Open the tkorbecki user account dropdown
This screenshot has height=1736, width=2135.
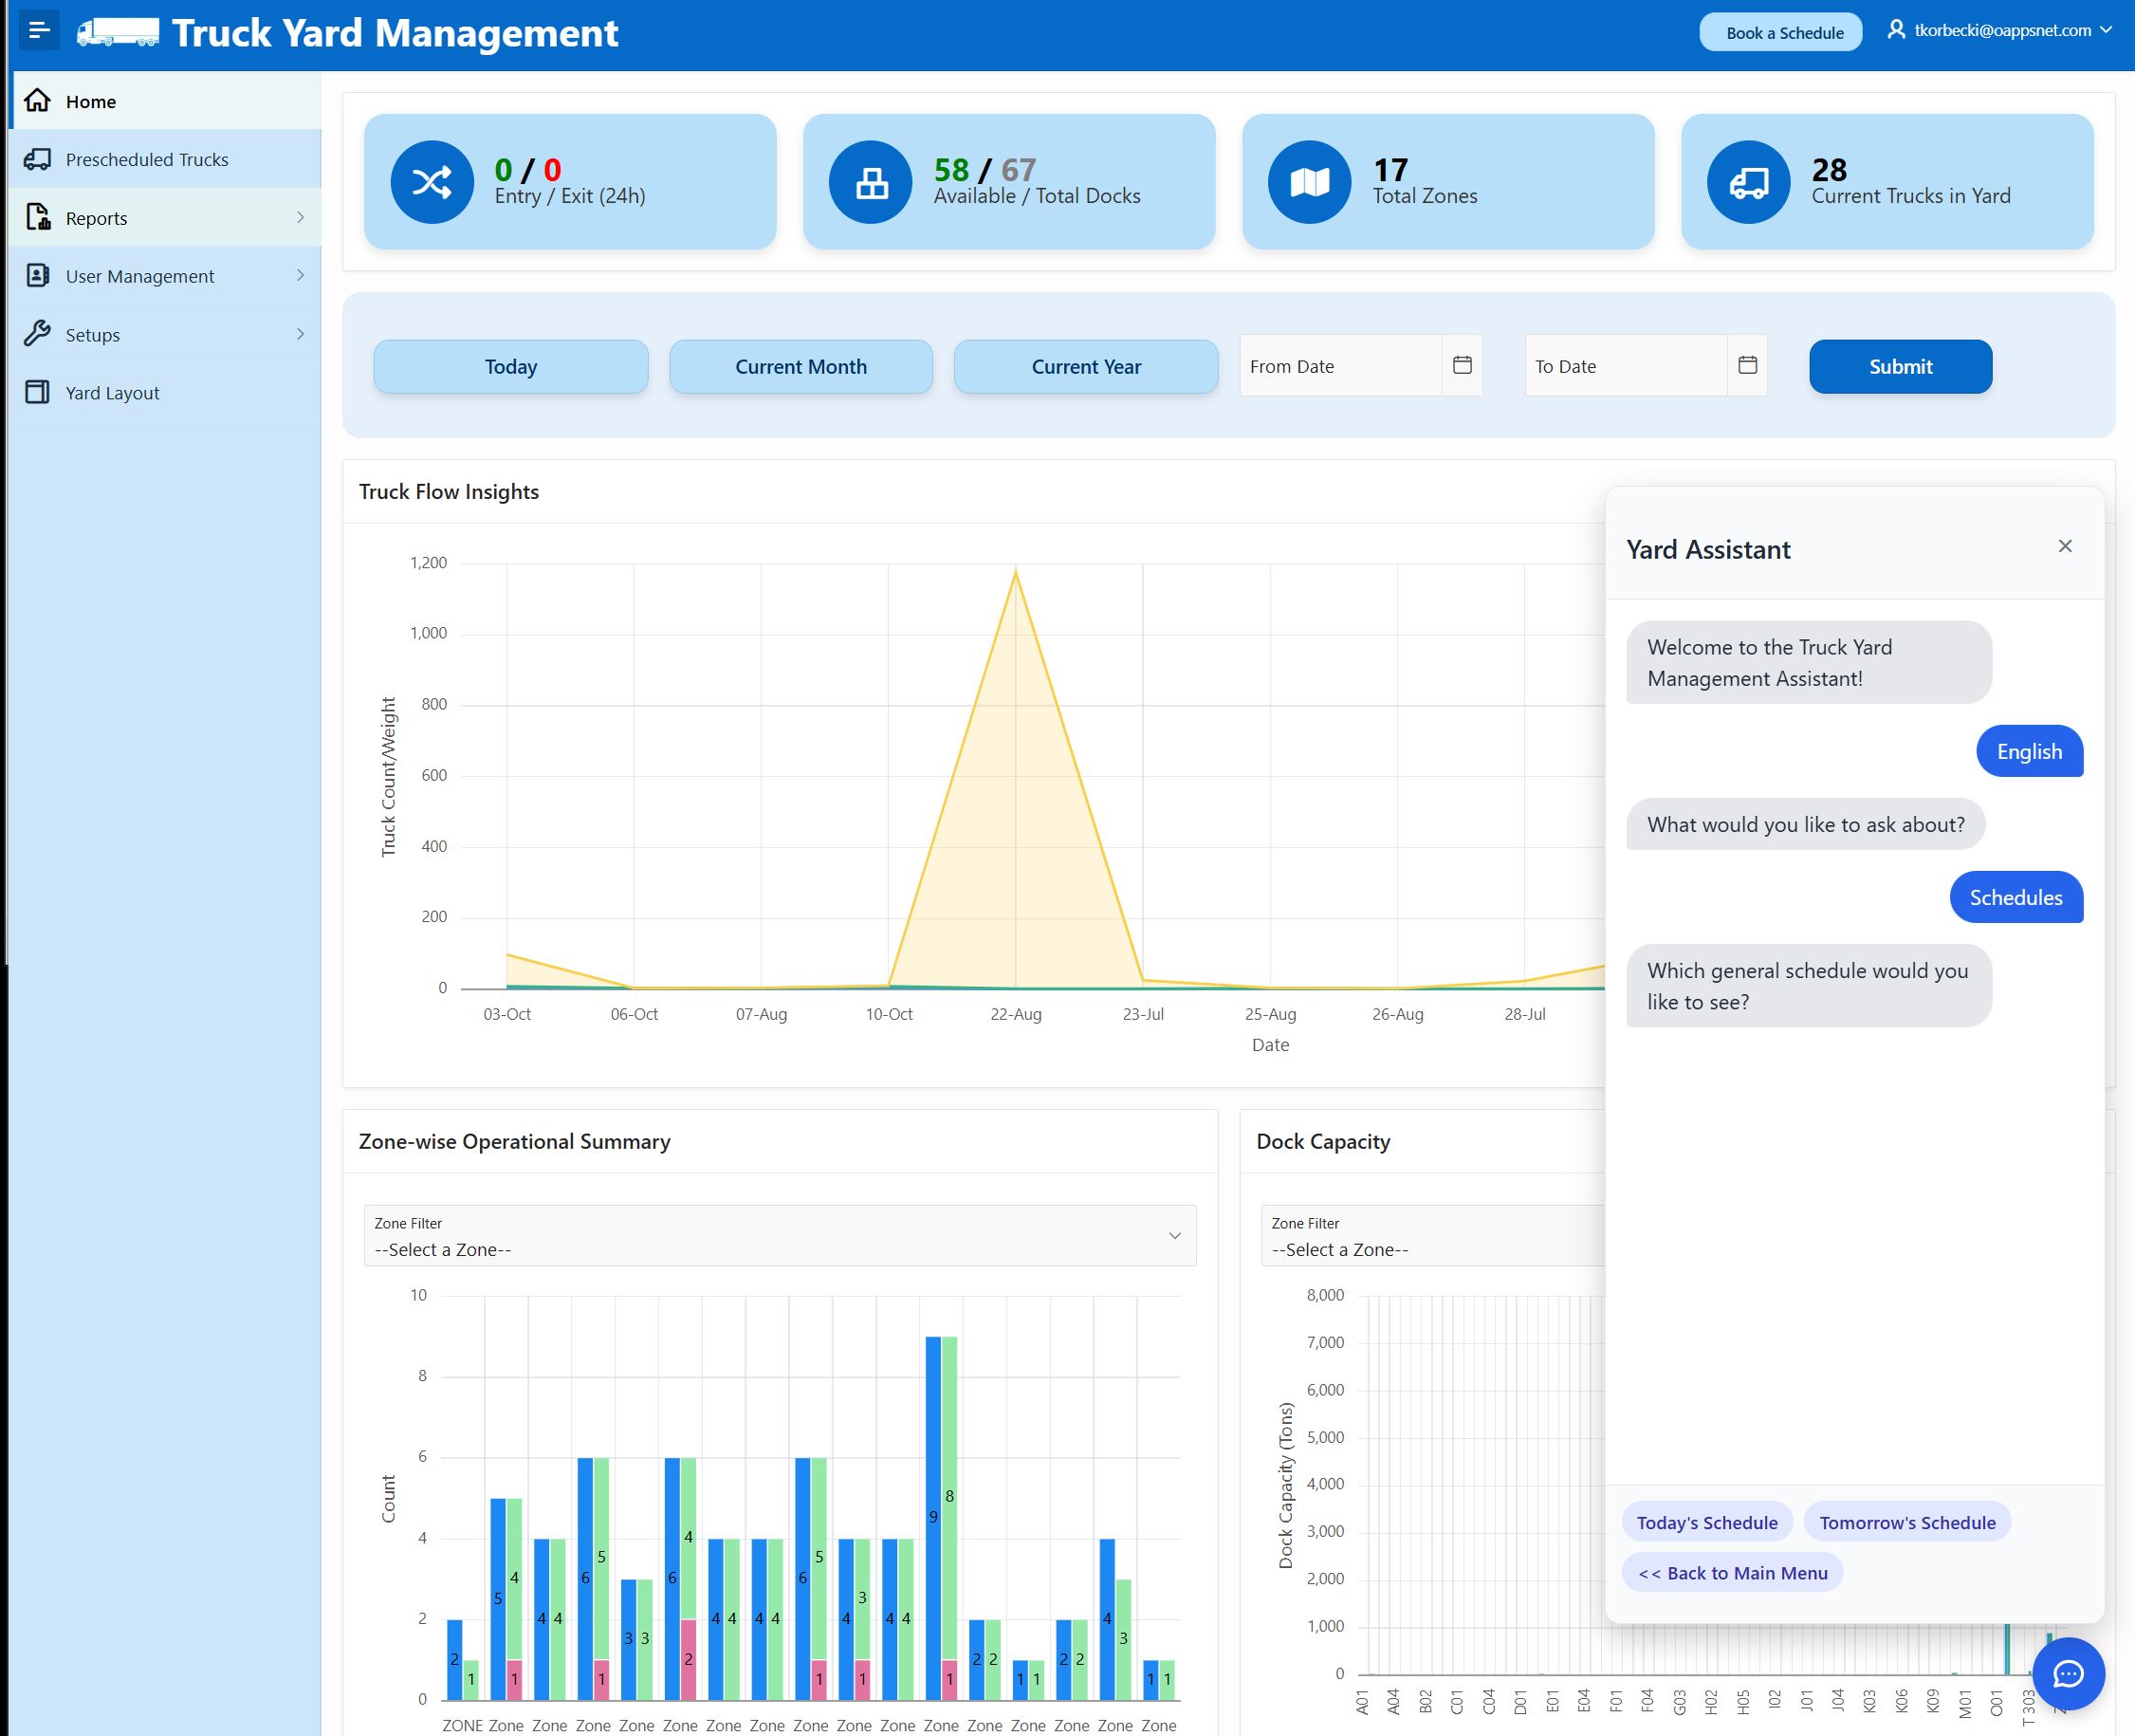click(2000, 31)
